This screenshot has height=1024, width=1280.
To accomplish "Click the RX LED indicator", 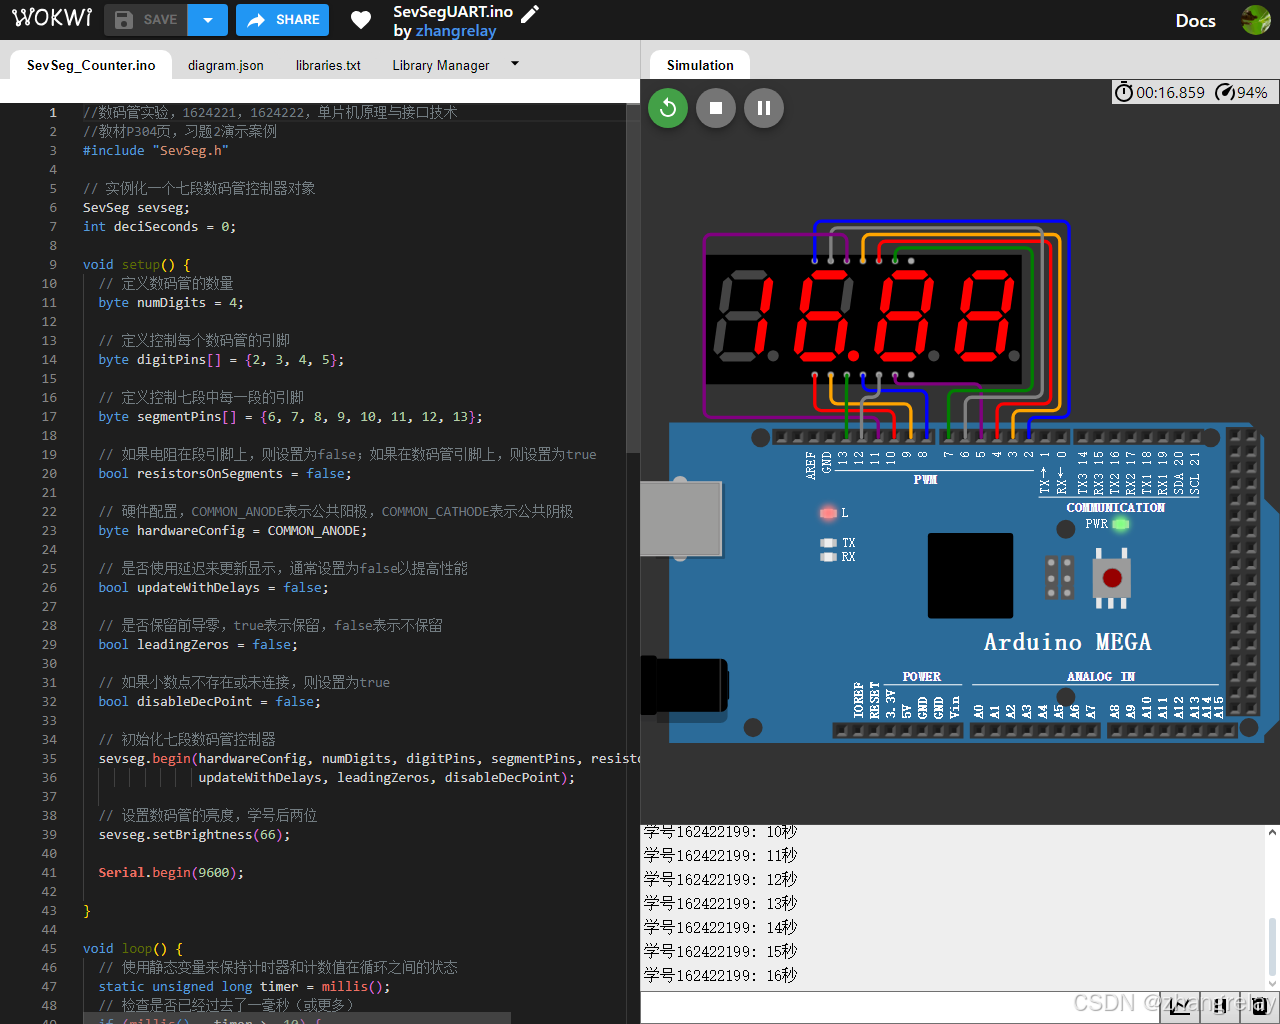I will coord(828,557).
